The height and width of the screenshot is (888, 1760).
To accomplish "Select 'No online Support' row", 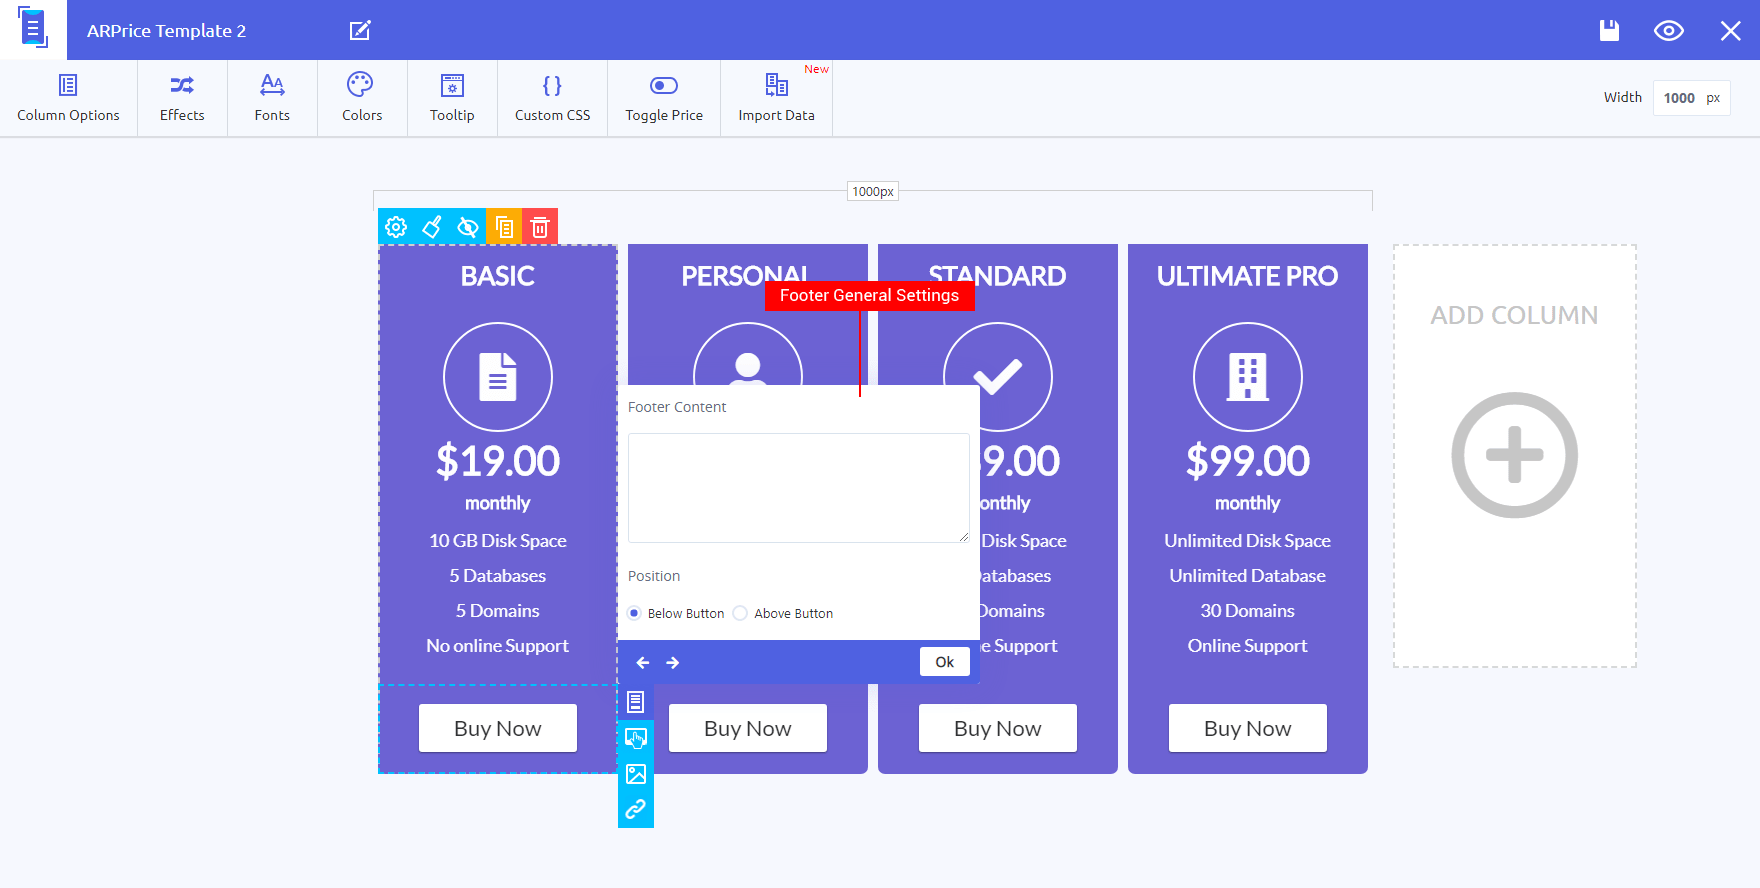I will pyautogui.click(x=498, y=646).
